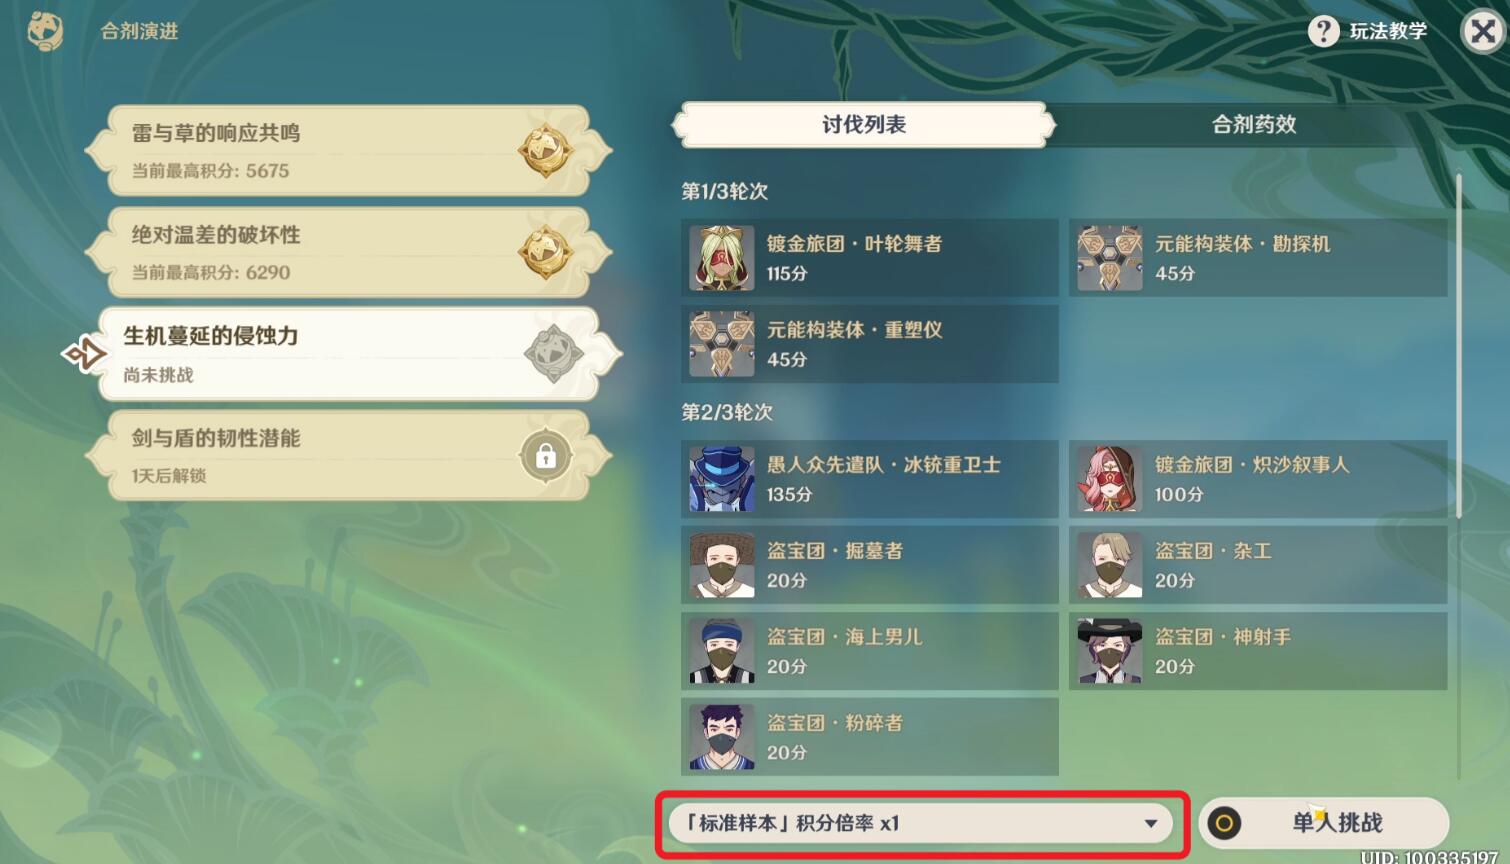Click the 盗宝团·神射手 enemy portrait
Screen dimensions: 1510x864
point(1109,651)
